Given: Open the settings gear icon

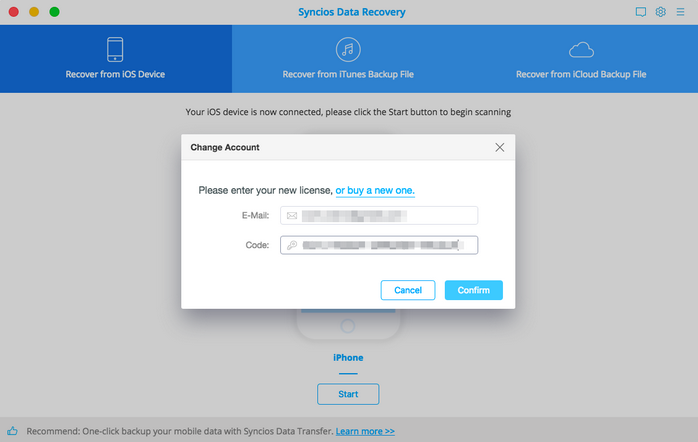Looking at the screenshot, I should (x=661, y=12).
